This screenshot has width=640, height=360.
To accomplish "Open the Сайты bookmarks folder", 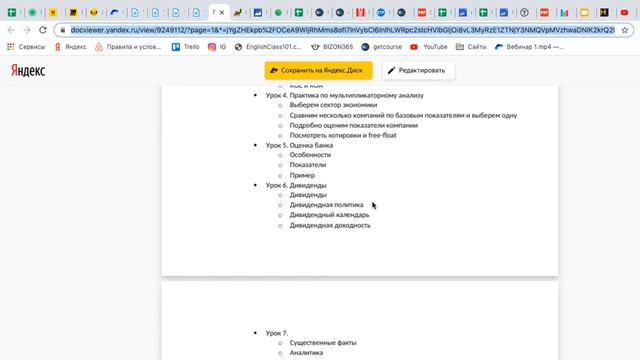I will click(471, 47).
